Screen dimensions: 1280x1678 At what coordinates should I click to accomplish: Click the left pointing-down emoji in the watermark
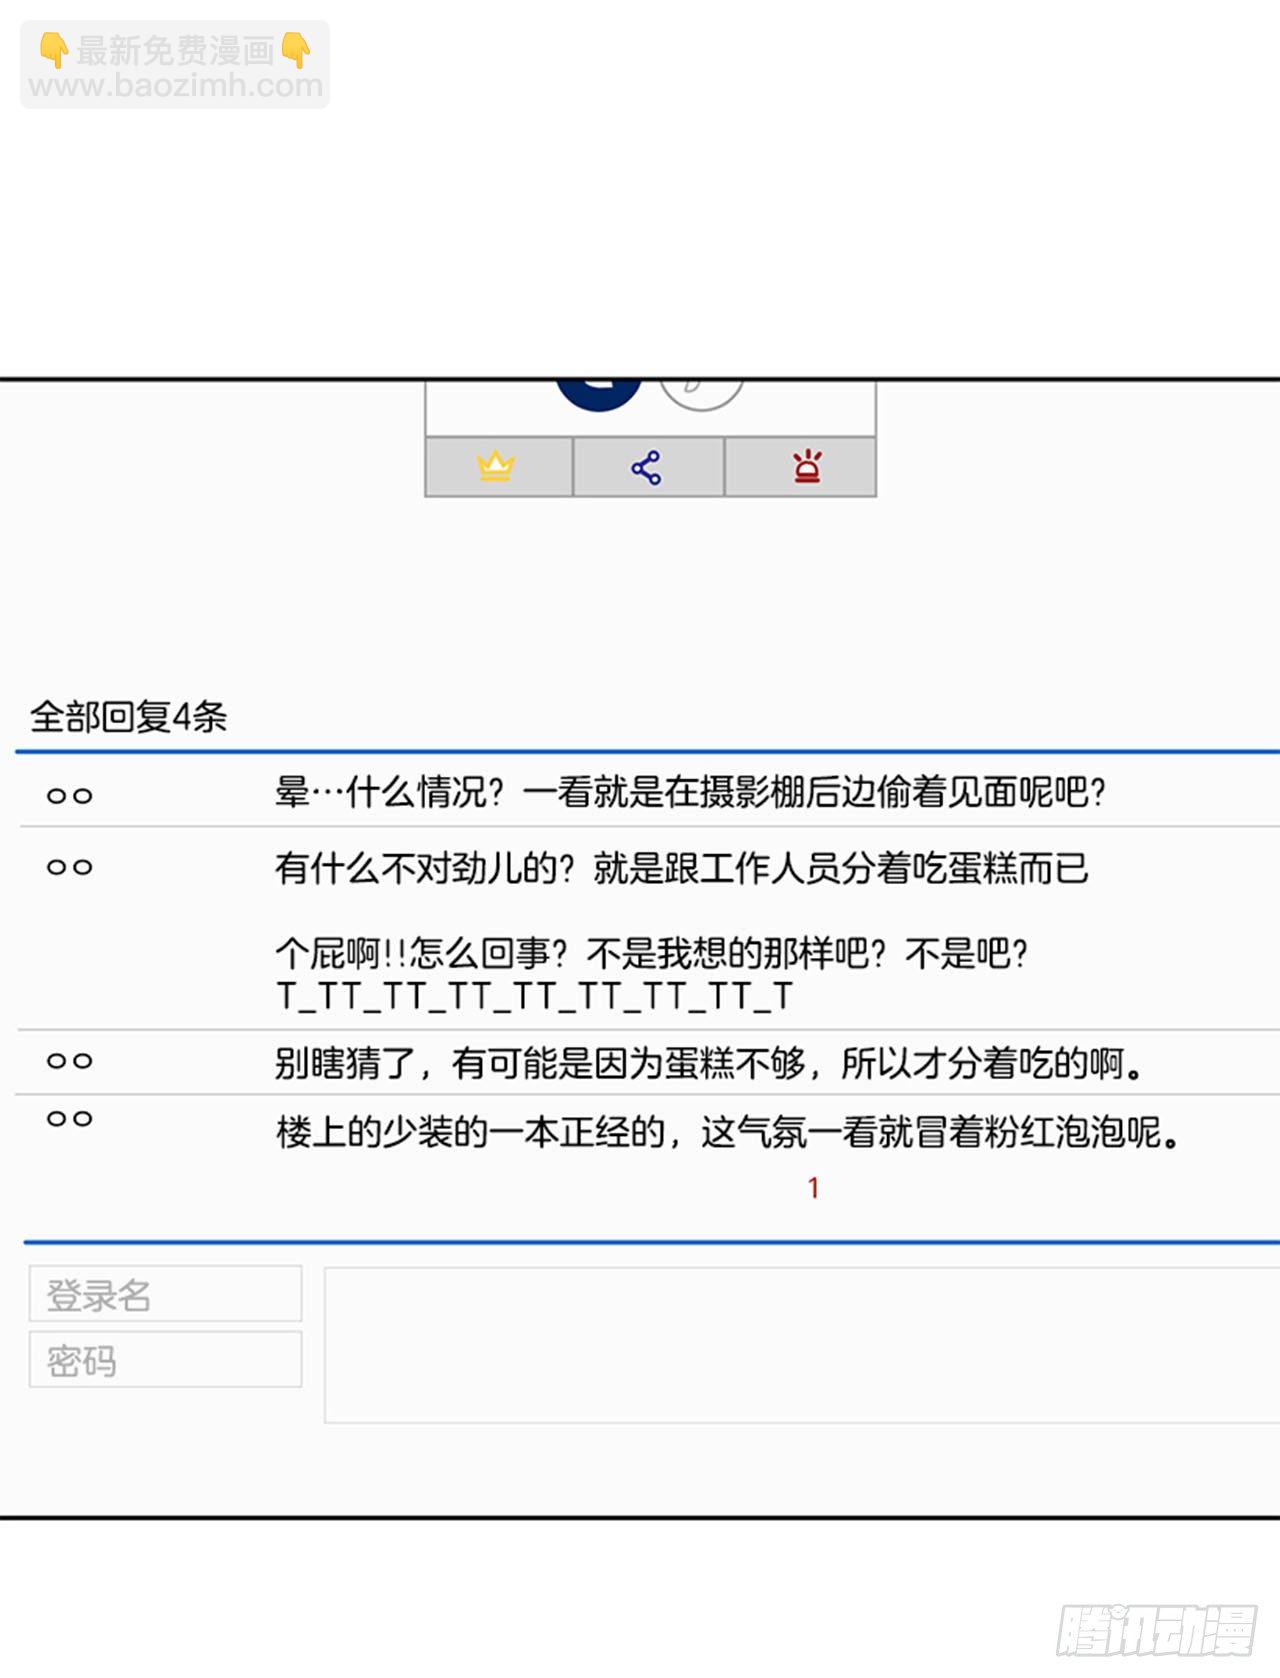tap(53, 49)
